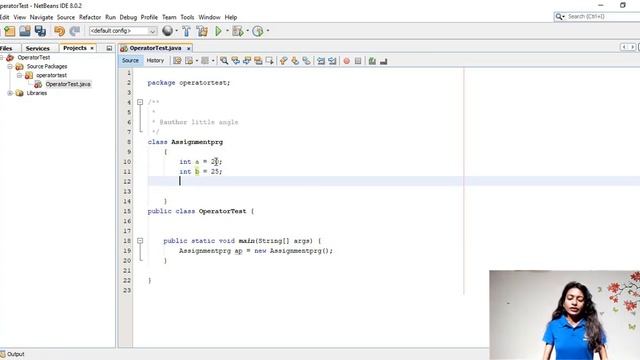Open the dropdown arrow beside the Debug icon
This screenshot has width=640, height=360.
[x=247, y=31]
